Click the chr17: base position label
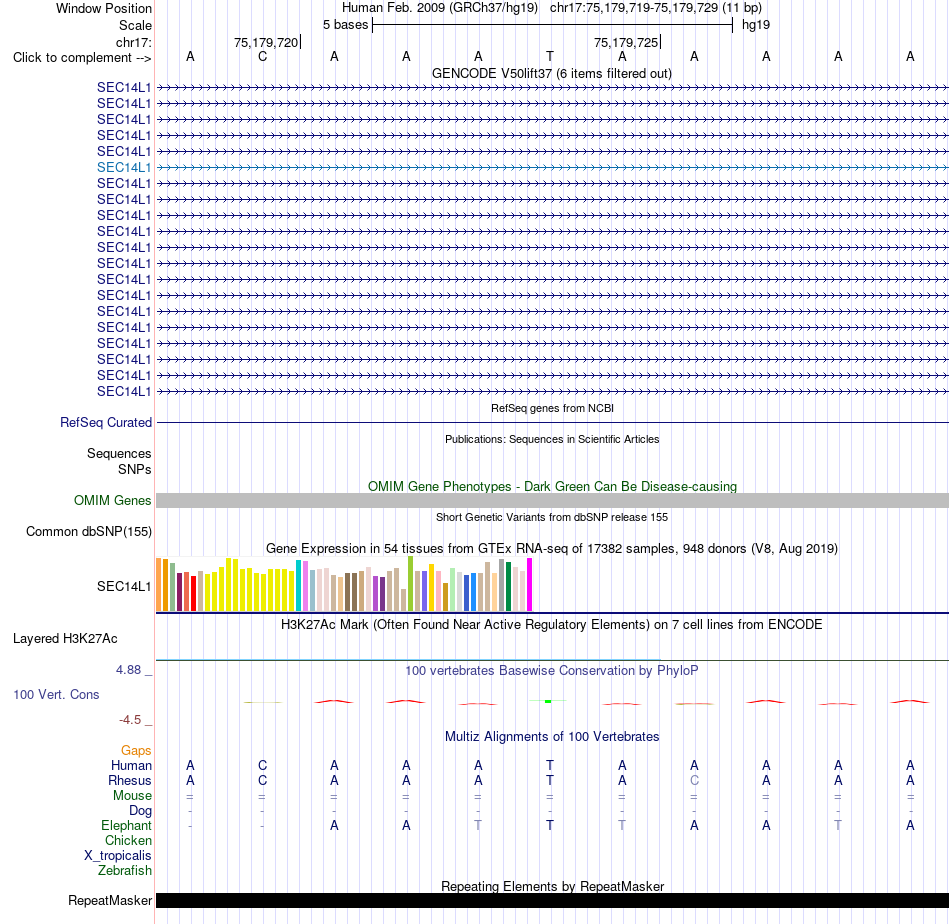 [x=133, y=42]
